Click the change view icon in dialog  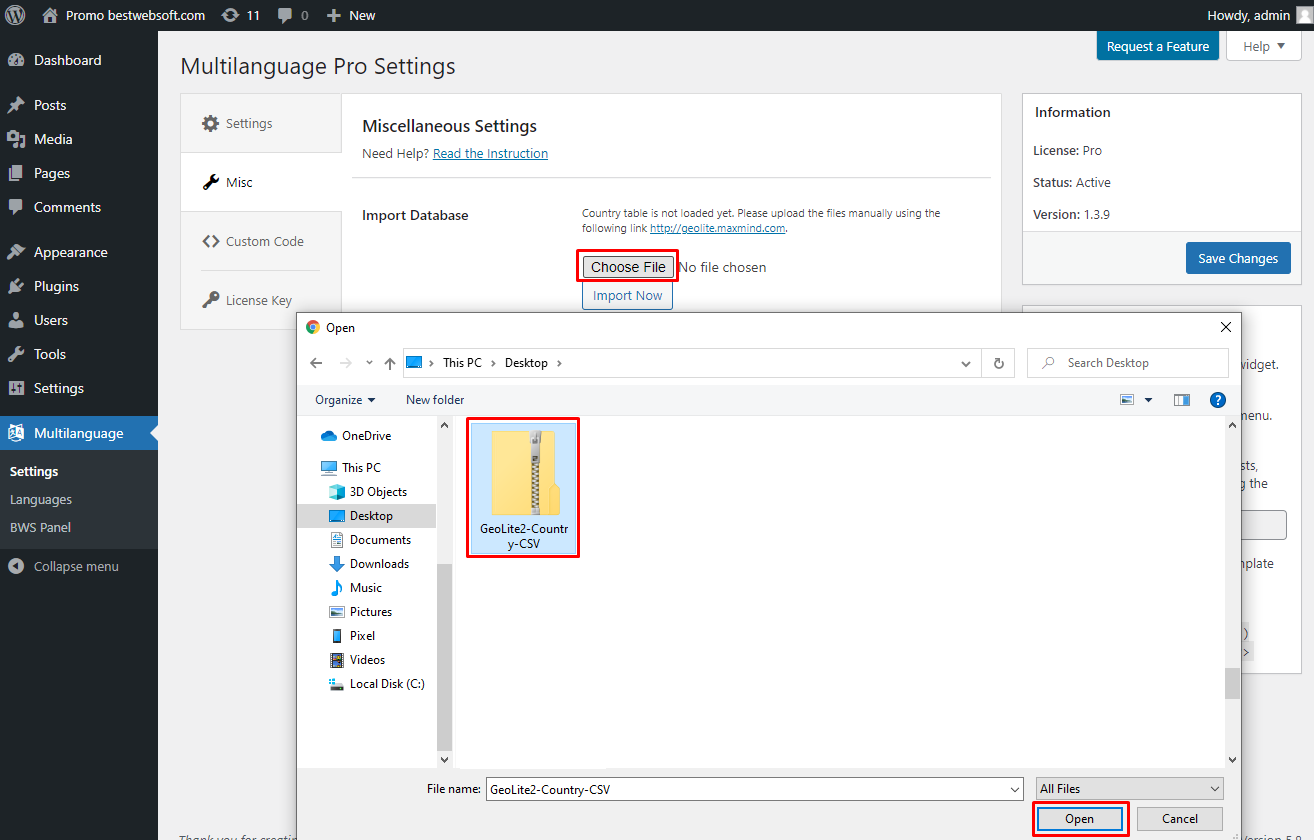tap(1127, 400)
